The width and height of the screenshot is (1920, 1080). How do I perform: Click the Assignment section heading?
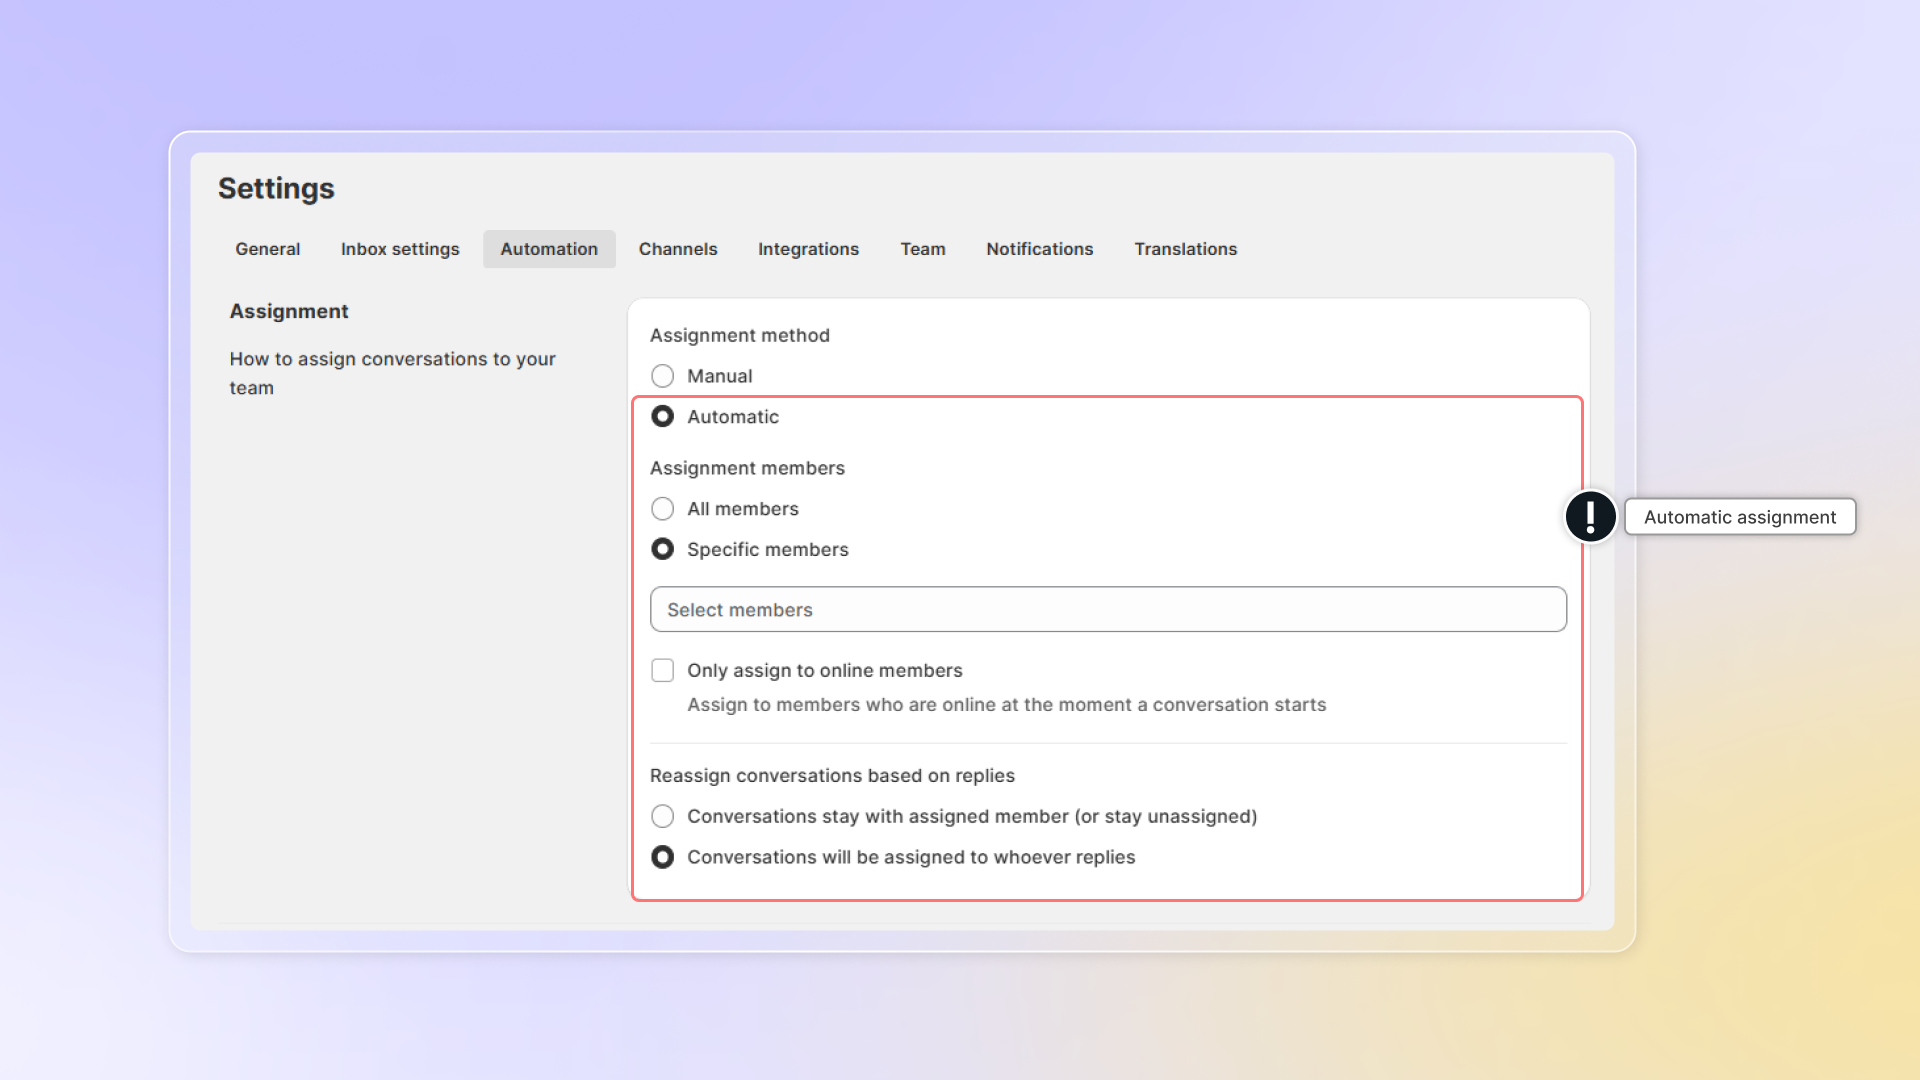point(289,311)
